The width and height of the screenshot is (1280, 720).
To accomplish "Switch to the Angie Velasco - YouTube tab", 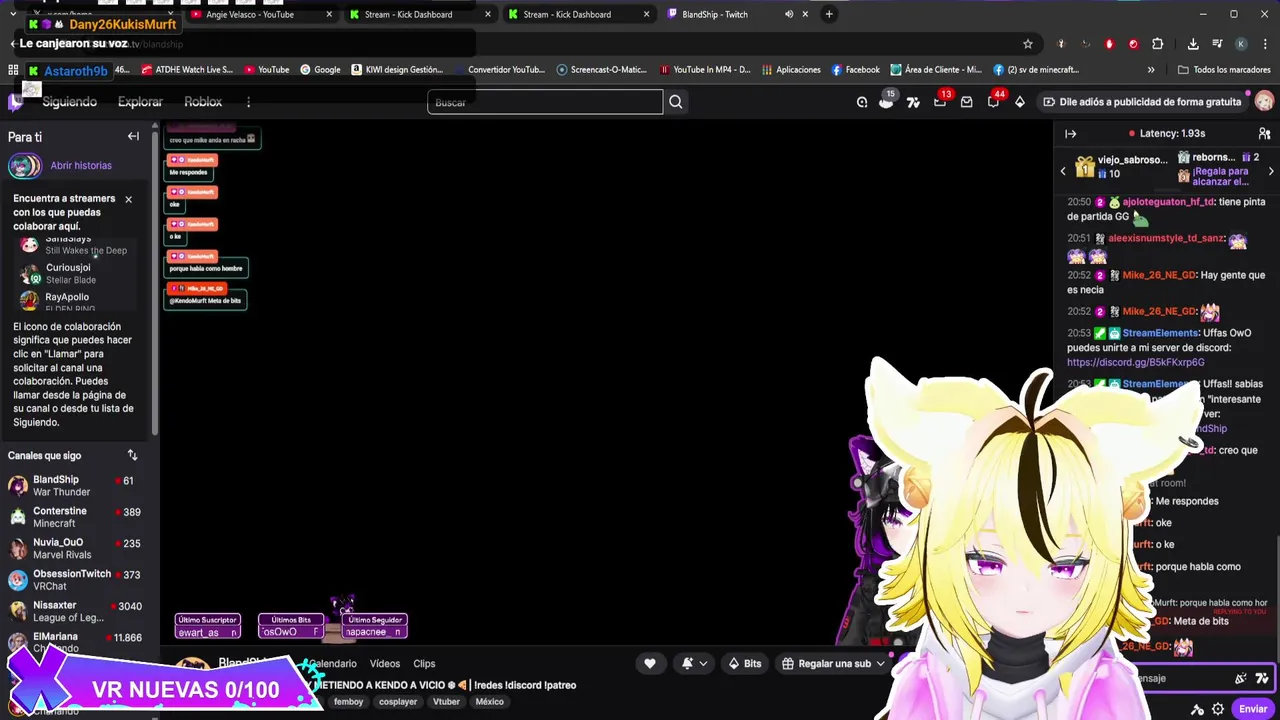I will (260, 14).
